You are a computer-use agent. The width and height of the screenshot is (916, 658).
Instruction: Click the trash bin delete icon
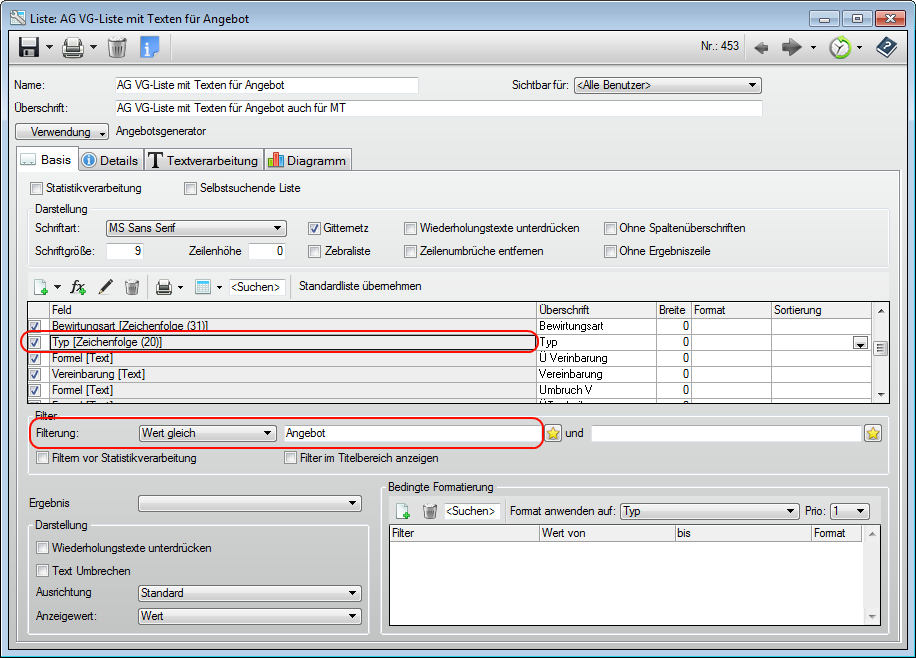pos(117,47)
